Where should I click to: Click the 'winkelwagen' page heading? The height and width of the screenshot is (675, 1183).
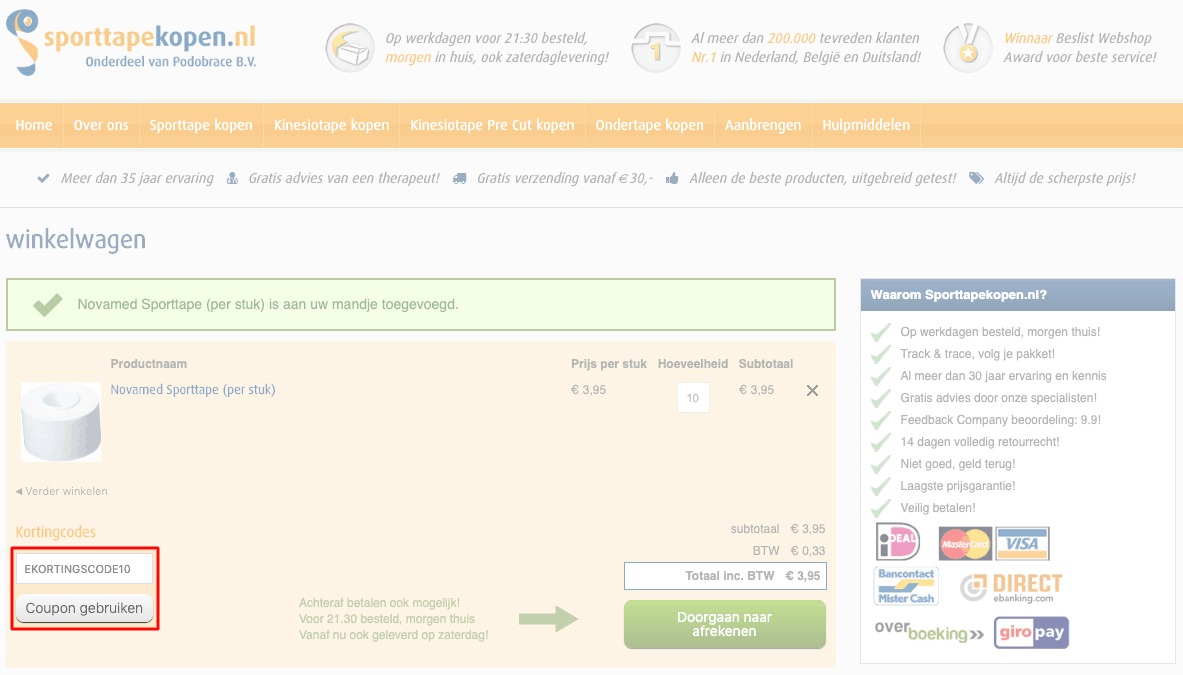tap(76, 240)
